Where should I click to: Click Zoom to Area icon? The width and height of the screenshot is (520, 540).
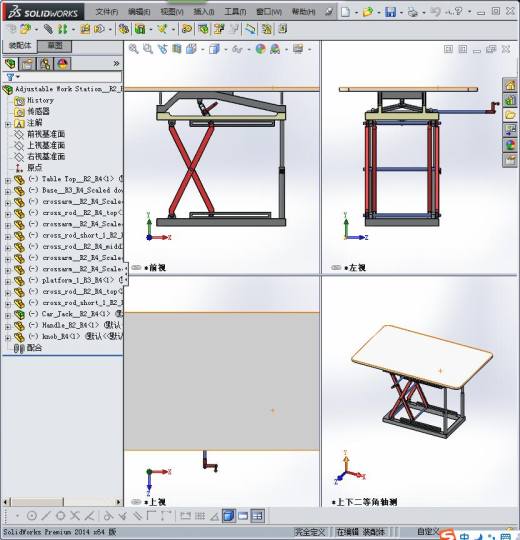[148, 49]
